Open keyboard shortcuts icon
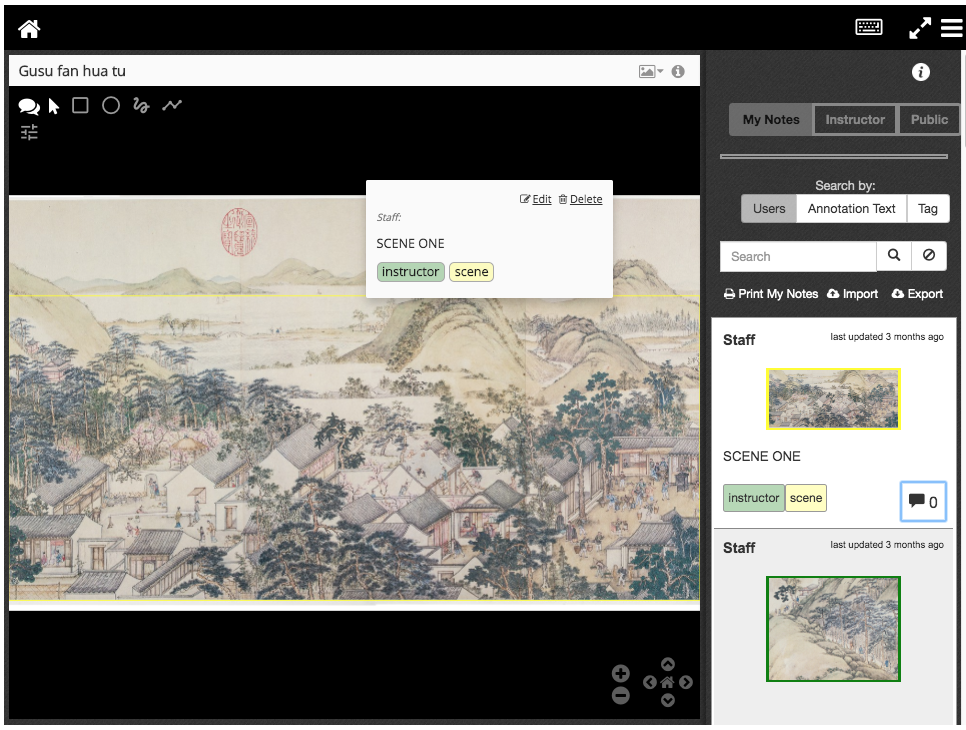 point(869,27)
